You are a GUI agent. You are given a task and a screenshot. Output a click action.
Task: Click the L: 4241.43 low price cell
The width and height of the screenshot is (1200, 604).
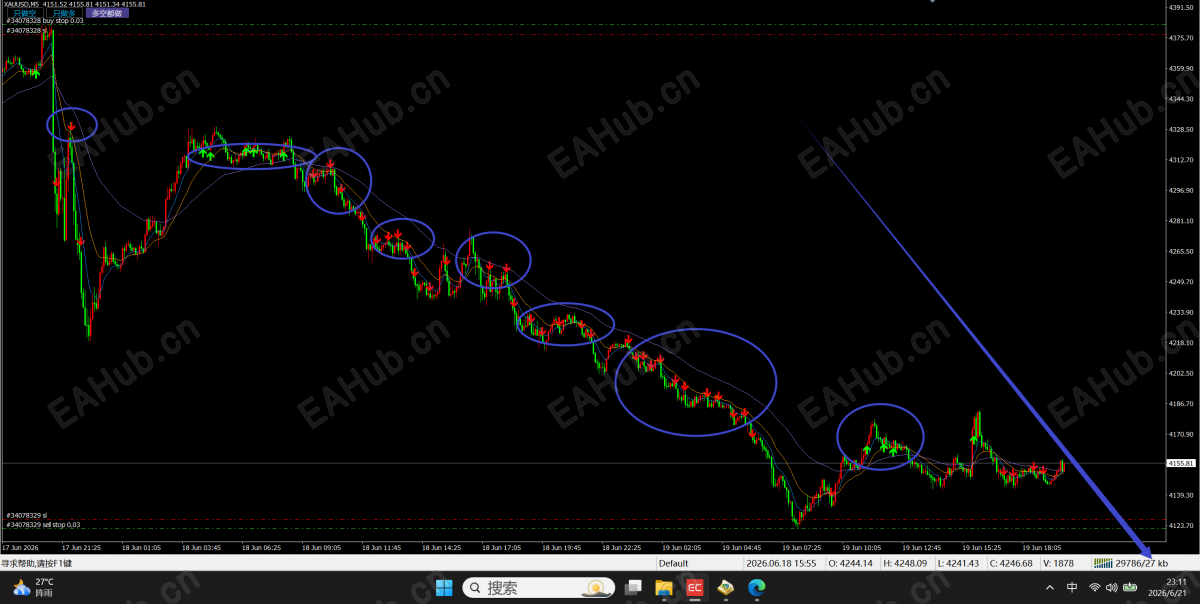coord(959,563)
